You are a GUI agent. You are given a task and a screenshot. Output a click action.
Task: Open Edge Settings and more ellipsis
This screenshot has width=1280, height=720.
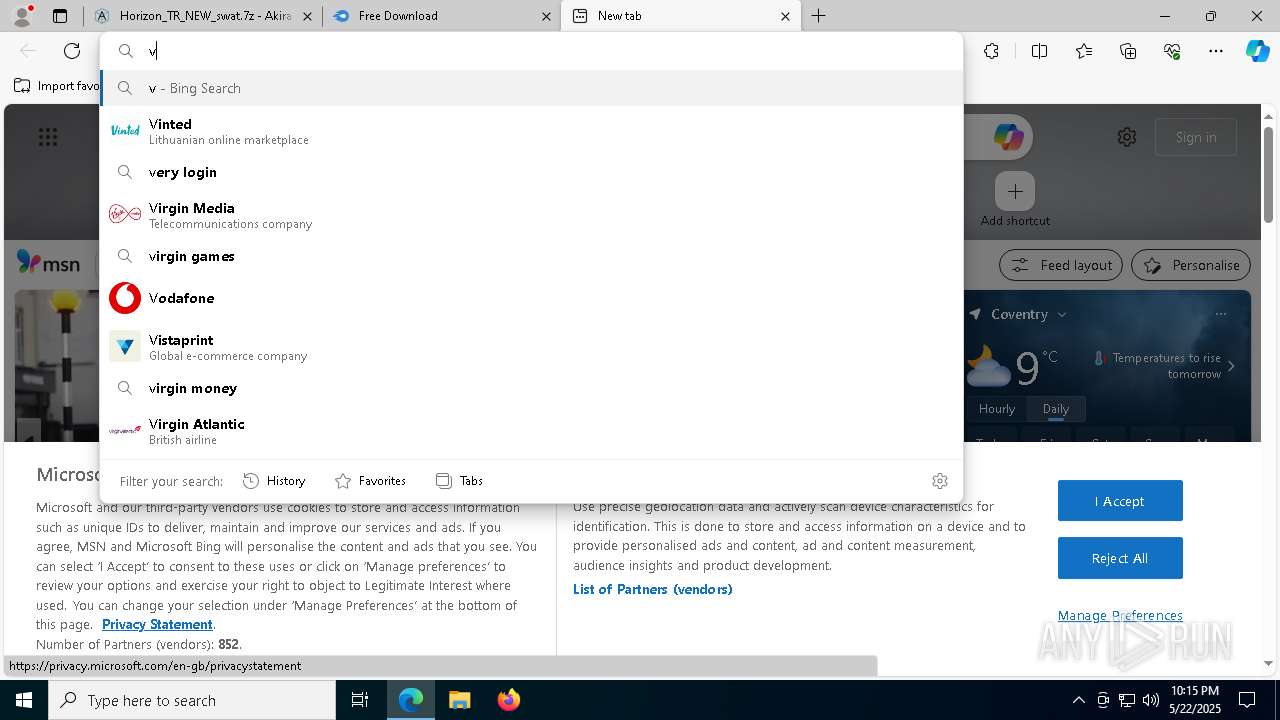pyautogui.click(x=1216, y=51)
